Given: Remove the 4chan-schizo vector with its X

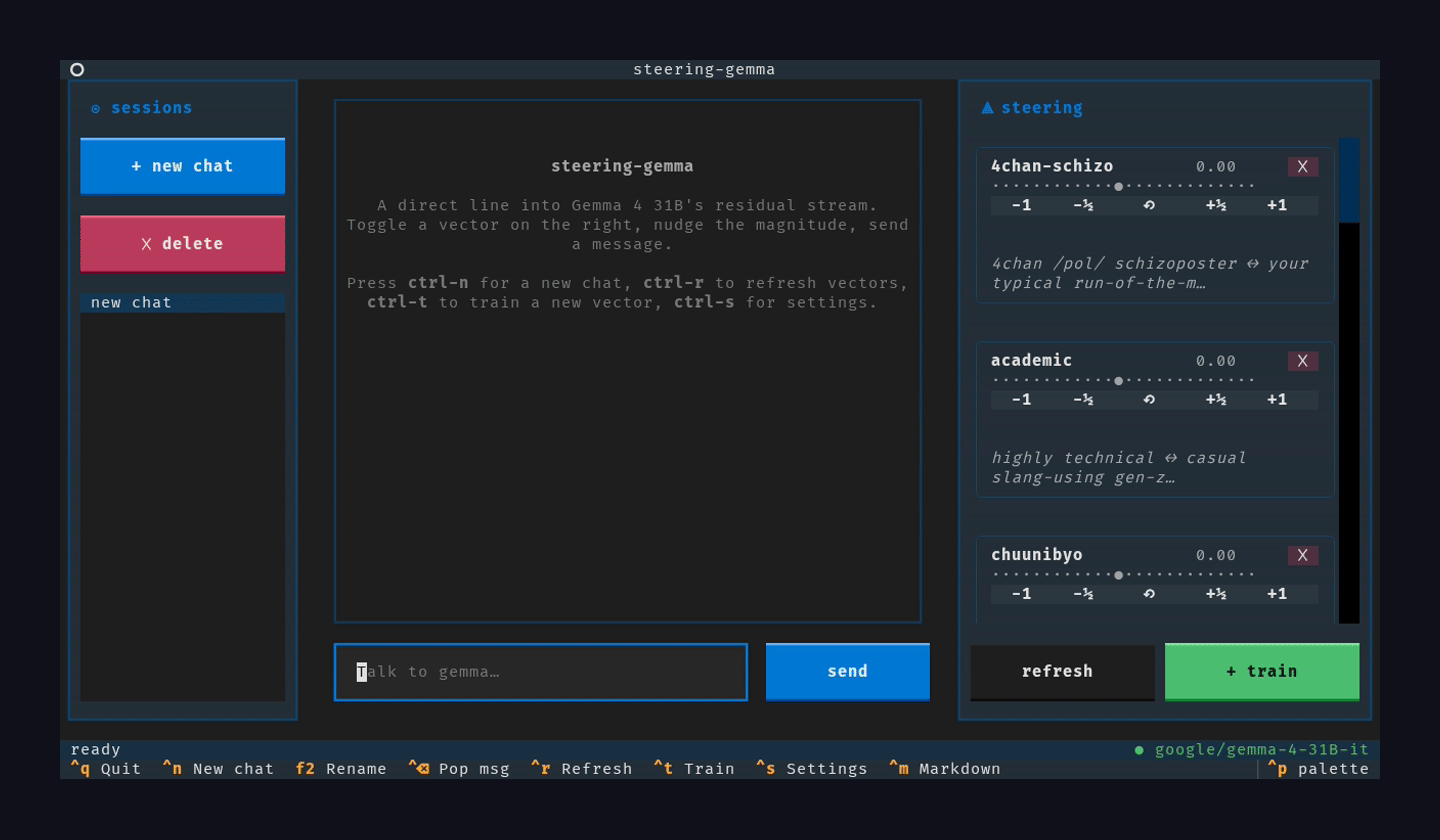Looking at the screenshot, I should coord(1303,167).
